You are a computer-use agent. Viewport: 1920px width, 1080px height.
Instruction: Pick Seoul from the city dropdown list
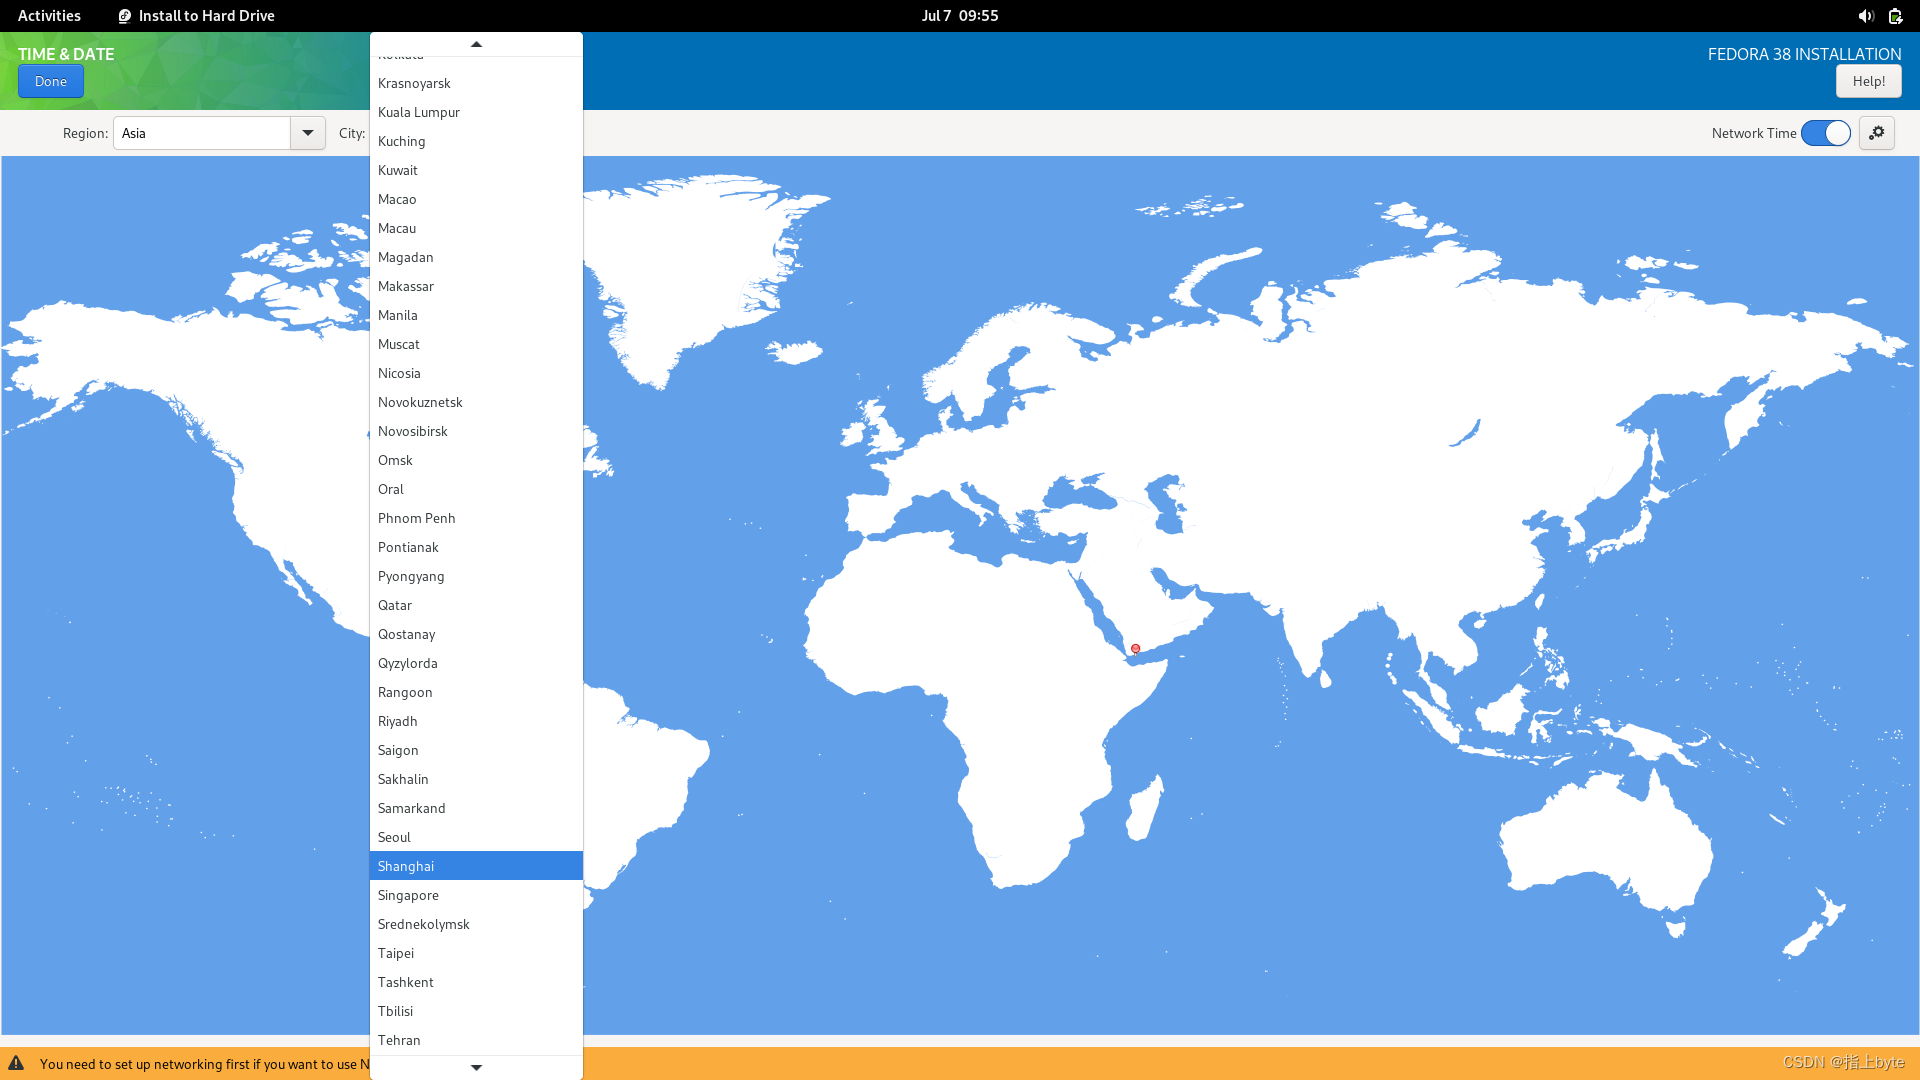(394, 837)
